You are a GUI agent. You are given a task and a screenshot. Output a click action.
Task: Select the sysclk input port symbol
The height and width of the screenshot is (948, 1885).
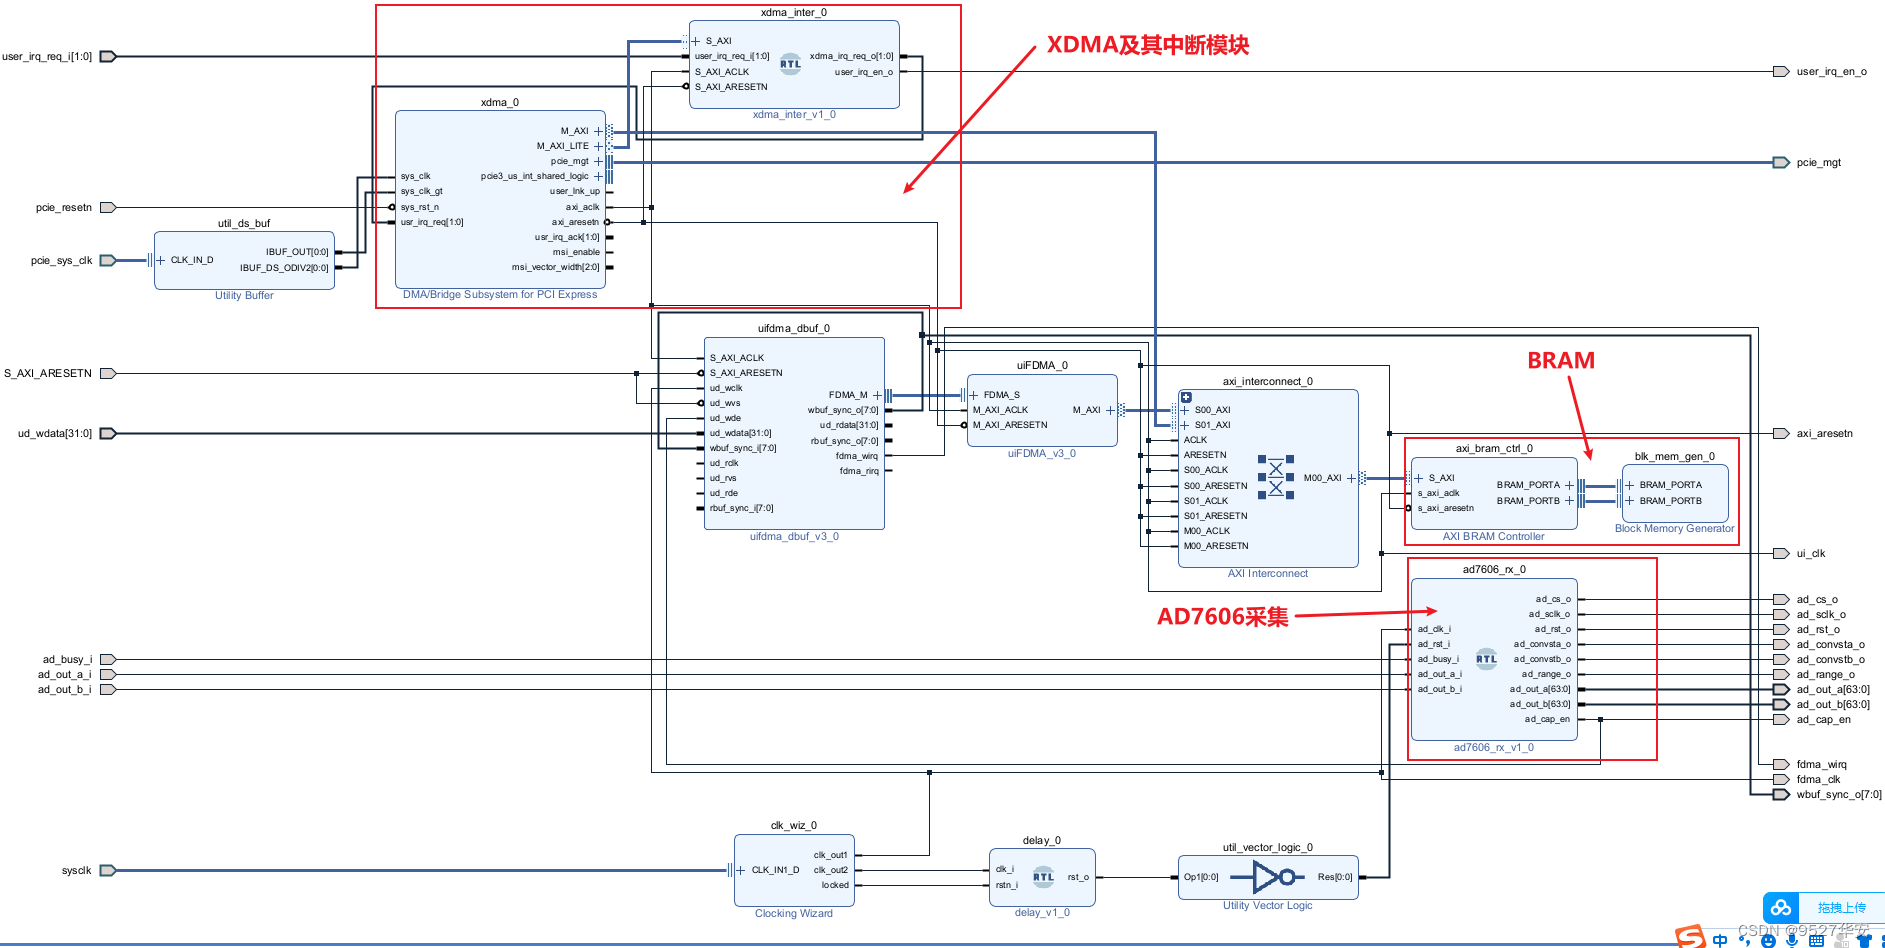click(x=108, y=870)
